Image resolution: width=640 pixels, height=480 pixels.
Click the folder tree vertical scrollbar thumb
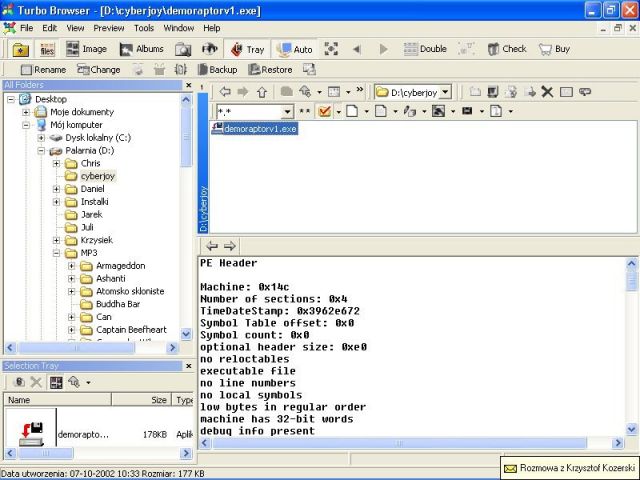click(x=186, y=137)
